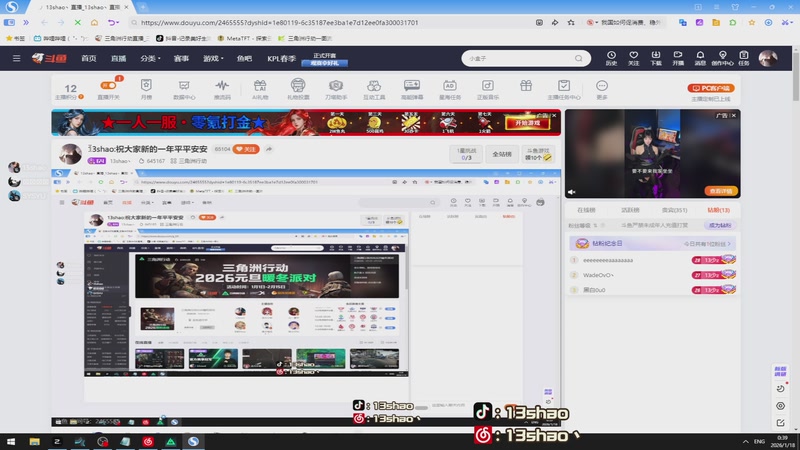Viewport: 800px width, 450px height.
Task: Open File Explorer on taskbar
Action: [34, 441]
